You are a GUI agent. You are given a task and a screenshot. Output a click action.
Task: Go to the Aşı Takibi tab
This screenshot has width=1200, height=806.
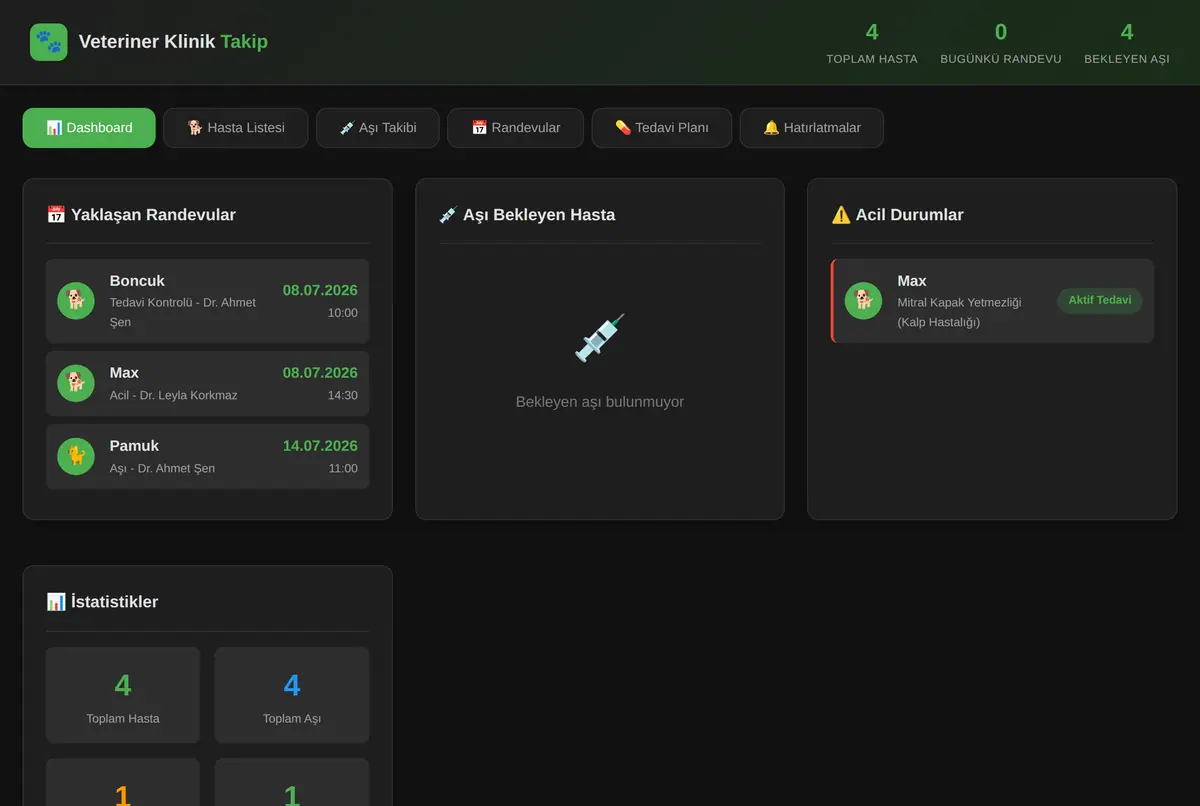[378, 128]
